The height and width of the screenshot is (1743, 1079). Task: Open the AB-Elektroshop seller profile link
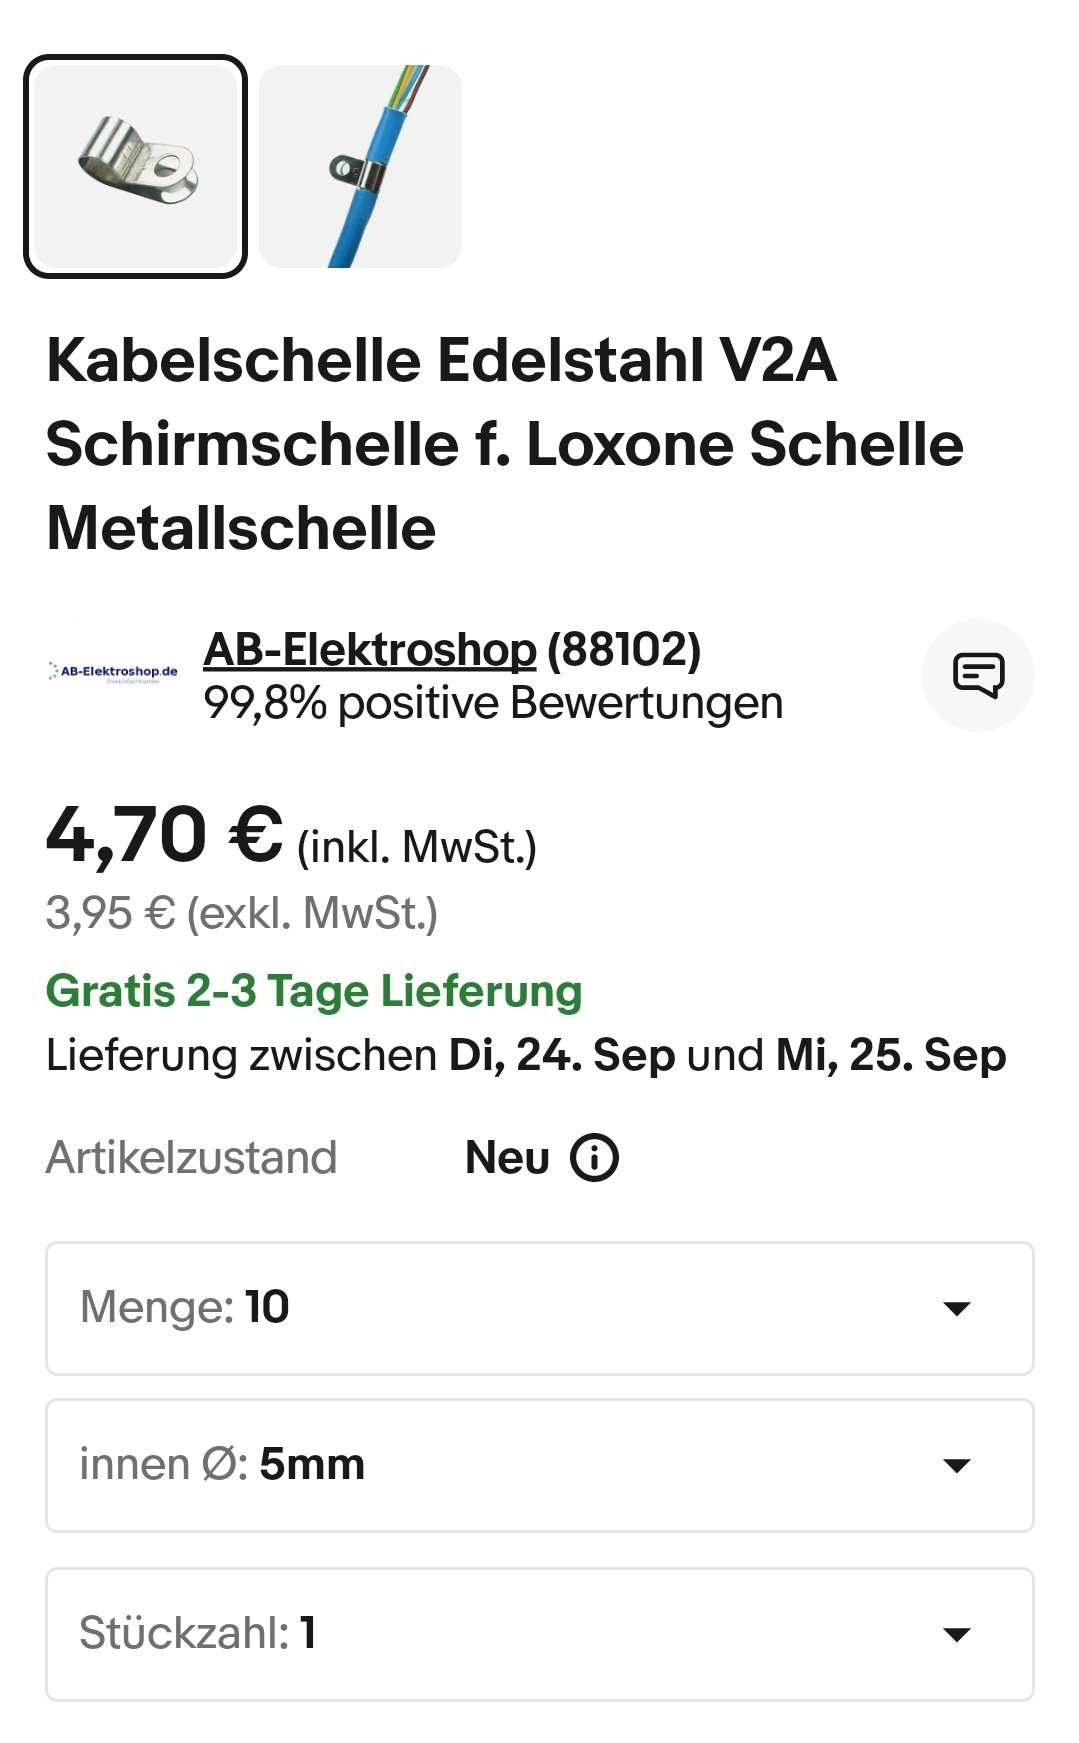pyautogui.click(x=370, y=650)
